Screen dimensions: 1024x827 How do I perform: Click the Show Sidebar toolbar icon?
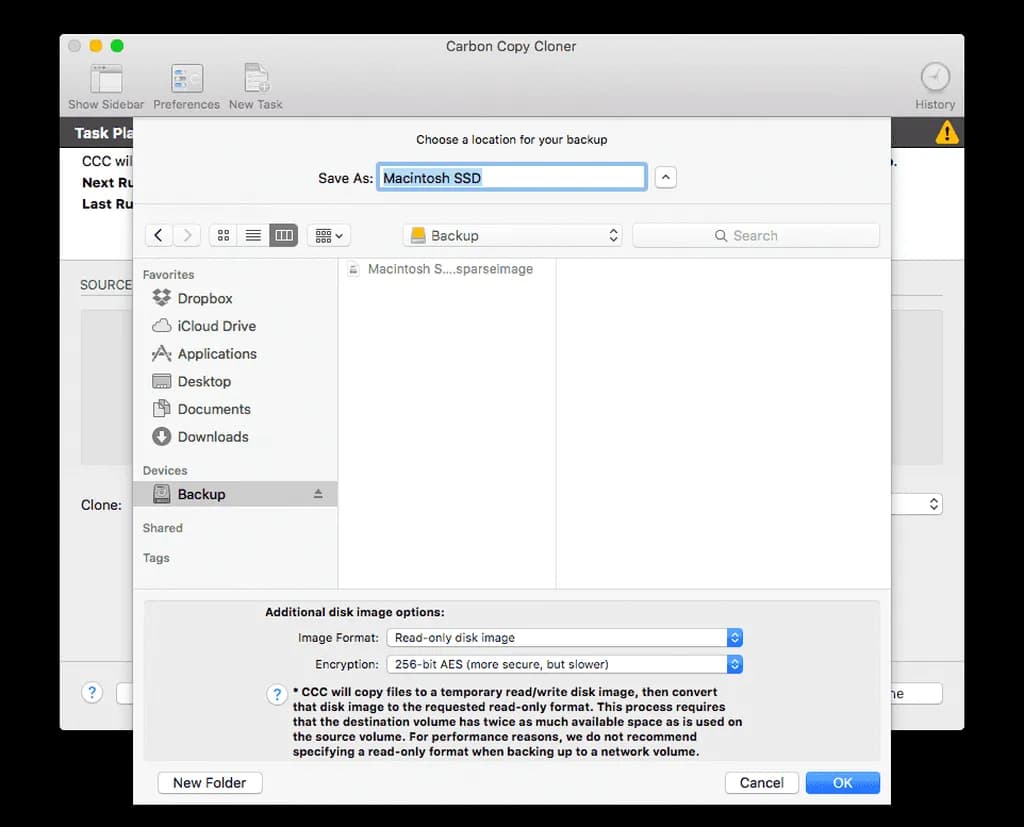click(x=106, y=79)
